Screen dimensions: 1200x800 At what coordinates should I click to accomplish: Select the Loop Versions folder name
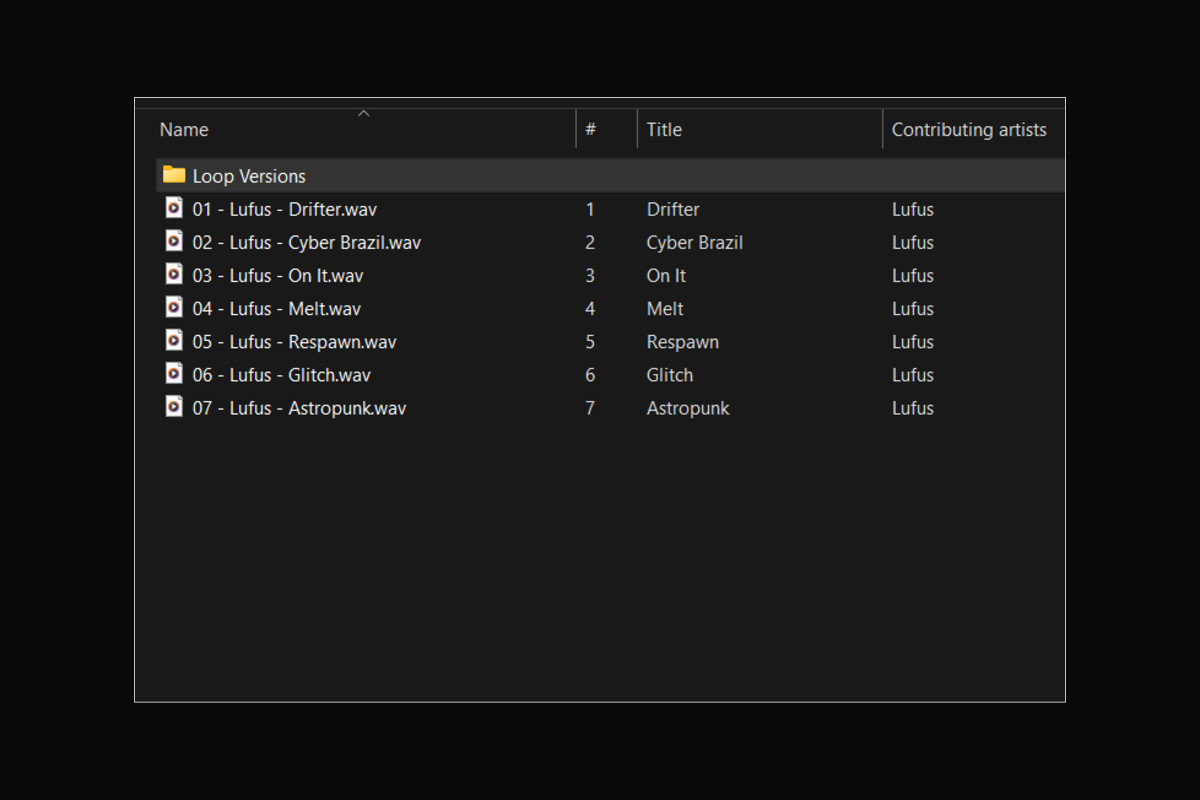(249, 176)
